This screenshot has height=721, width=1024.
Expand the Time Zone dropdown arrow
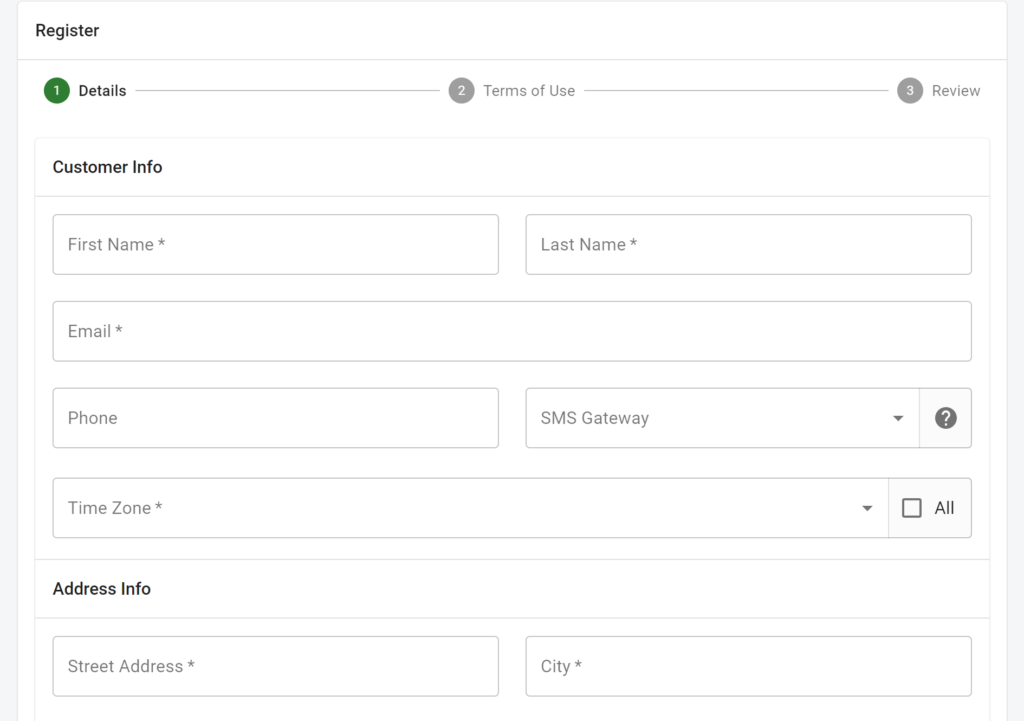[x=867, y=508]
